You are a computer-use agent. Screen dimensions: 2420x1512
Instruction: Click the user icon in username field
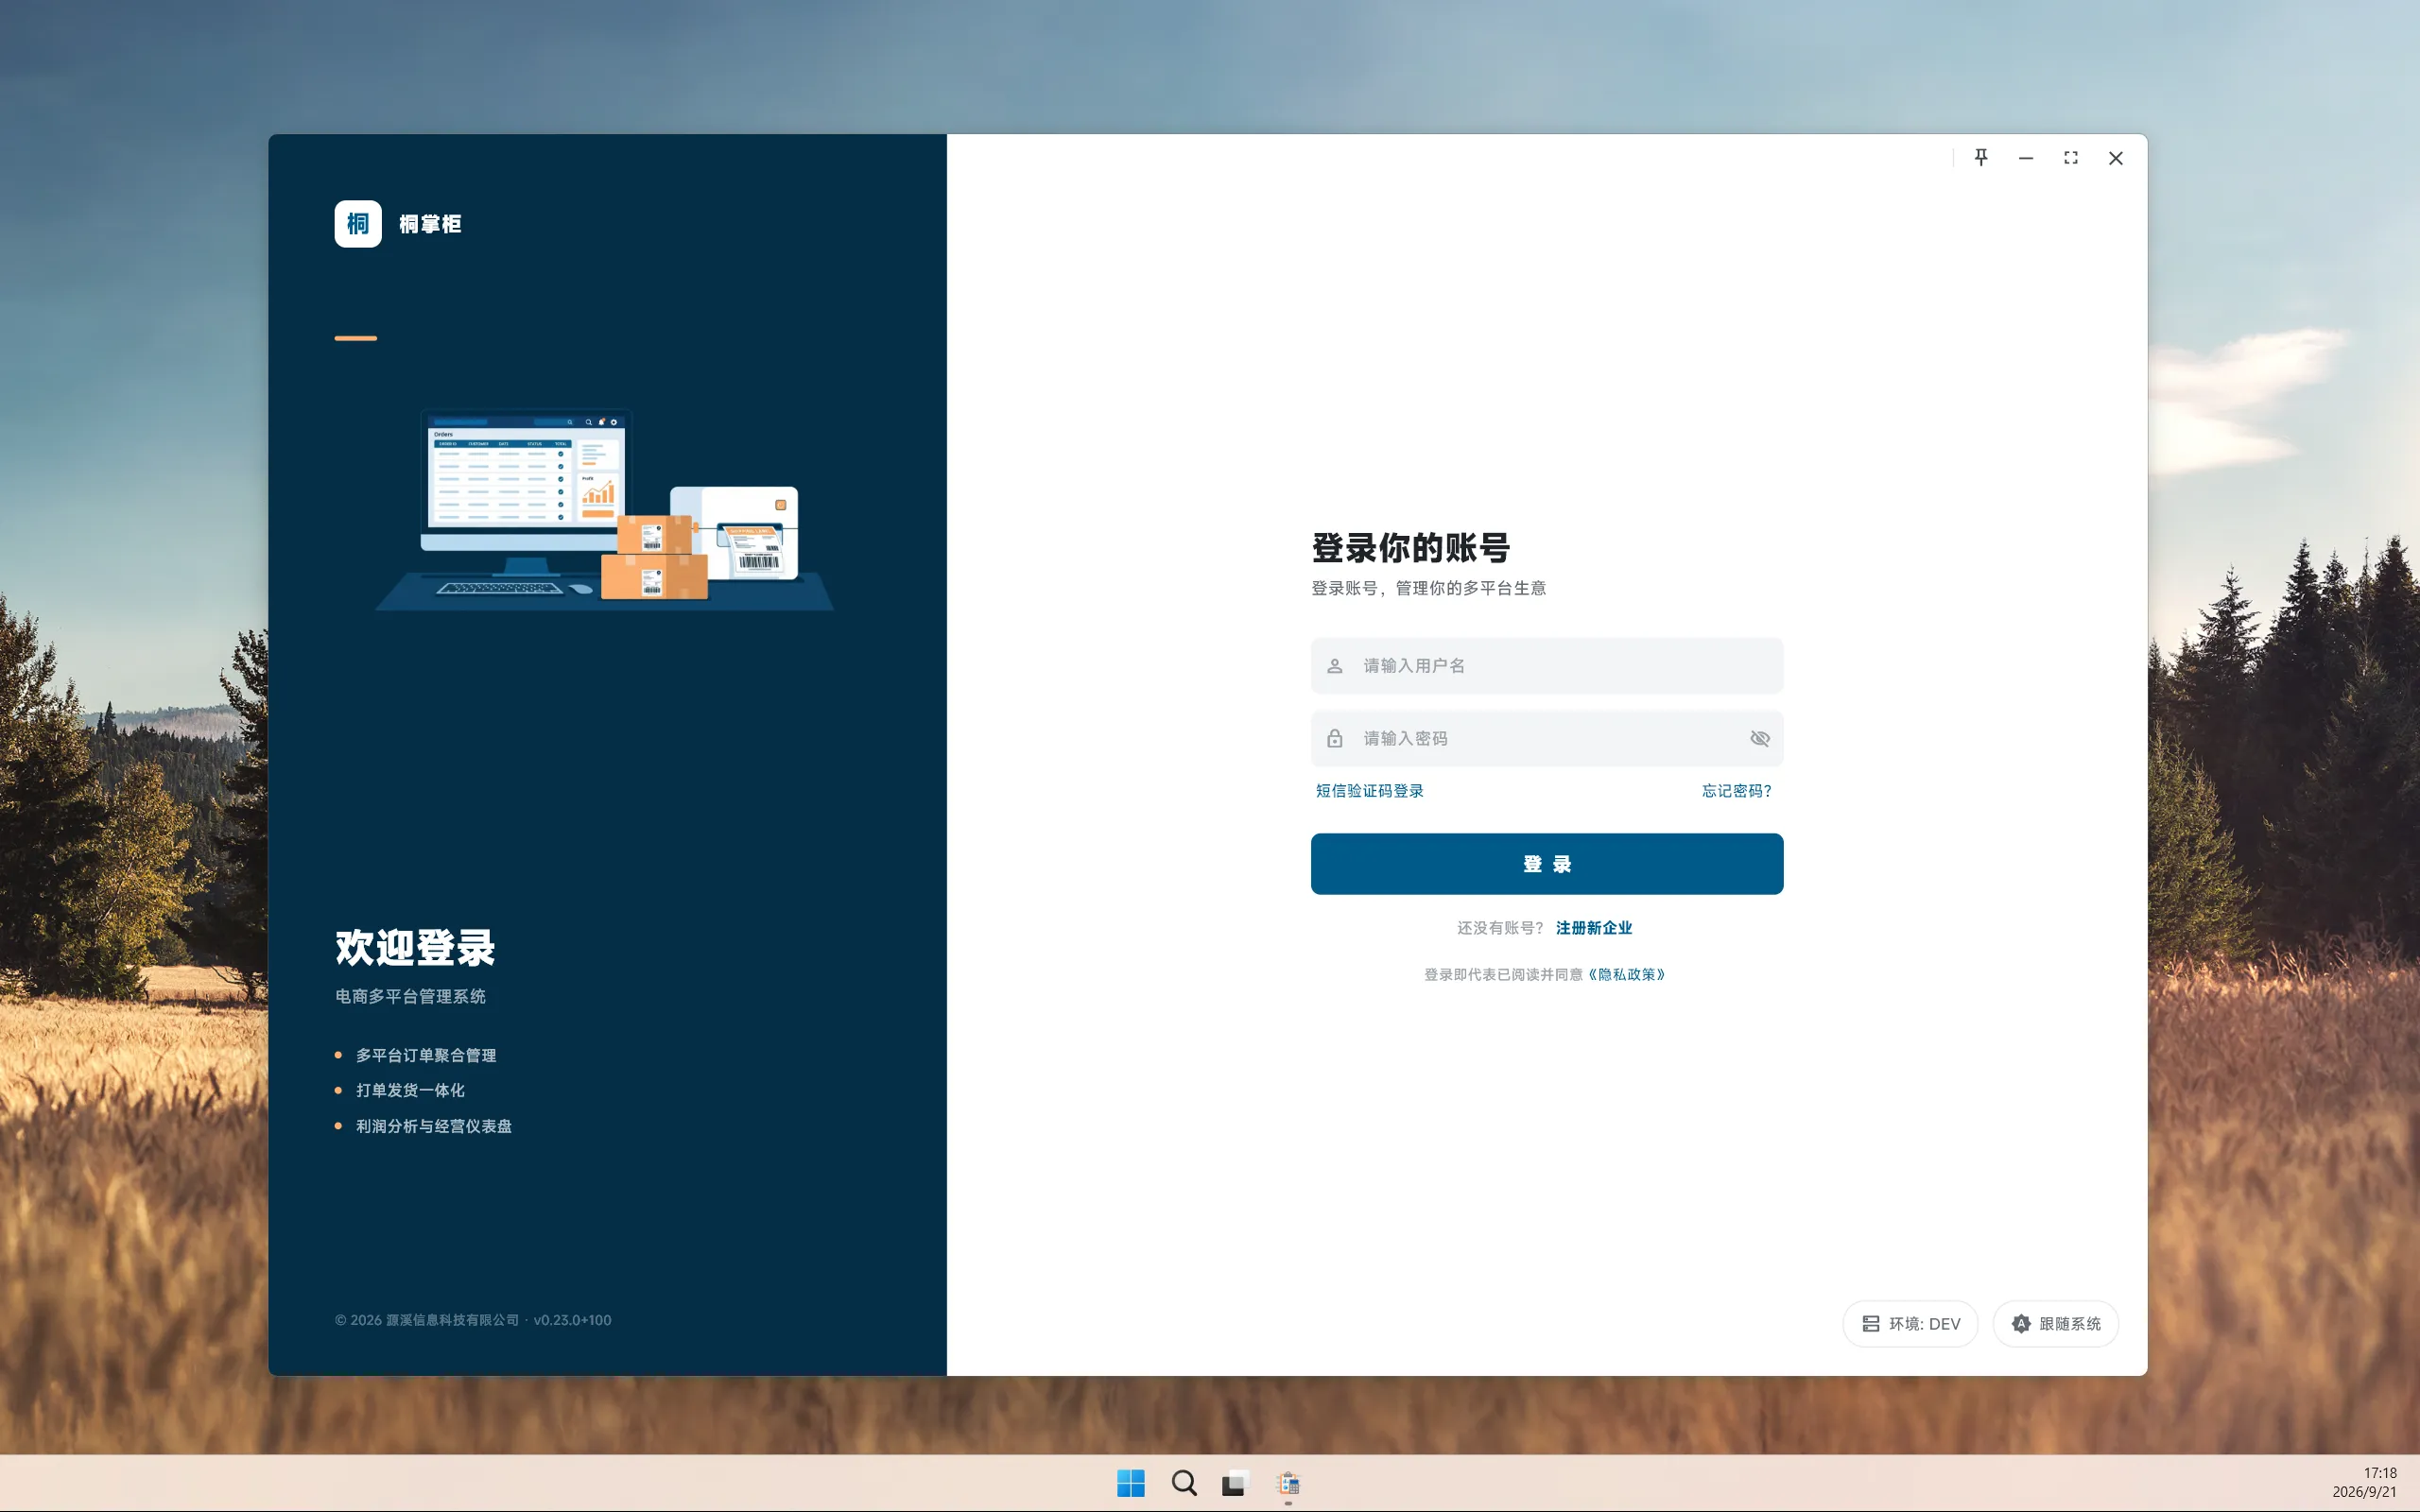click(1335, 666)
